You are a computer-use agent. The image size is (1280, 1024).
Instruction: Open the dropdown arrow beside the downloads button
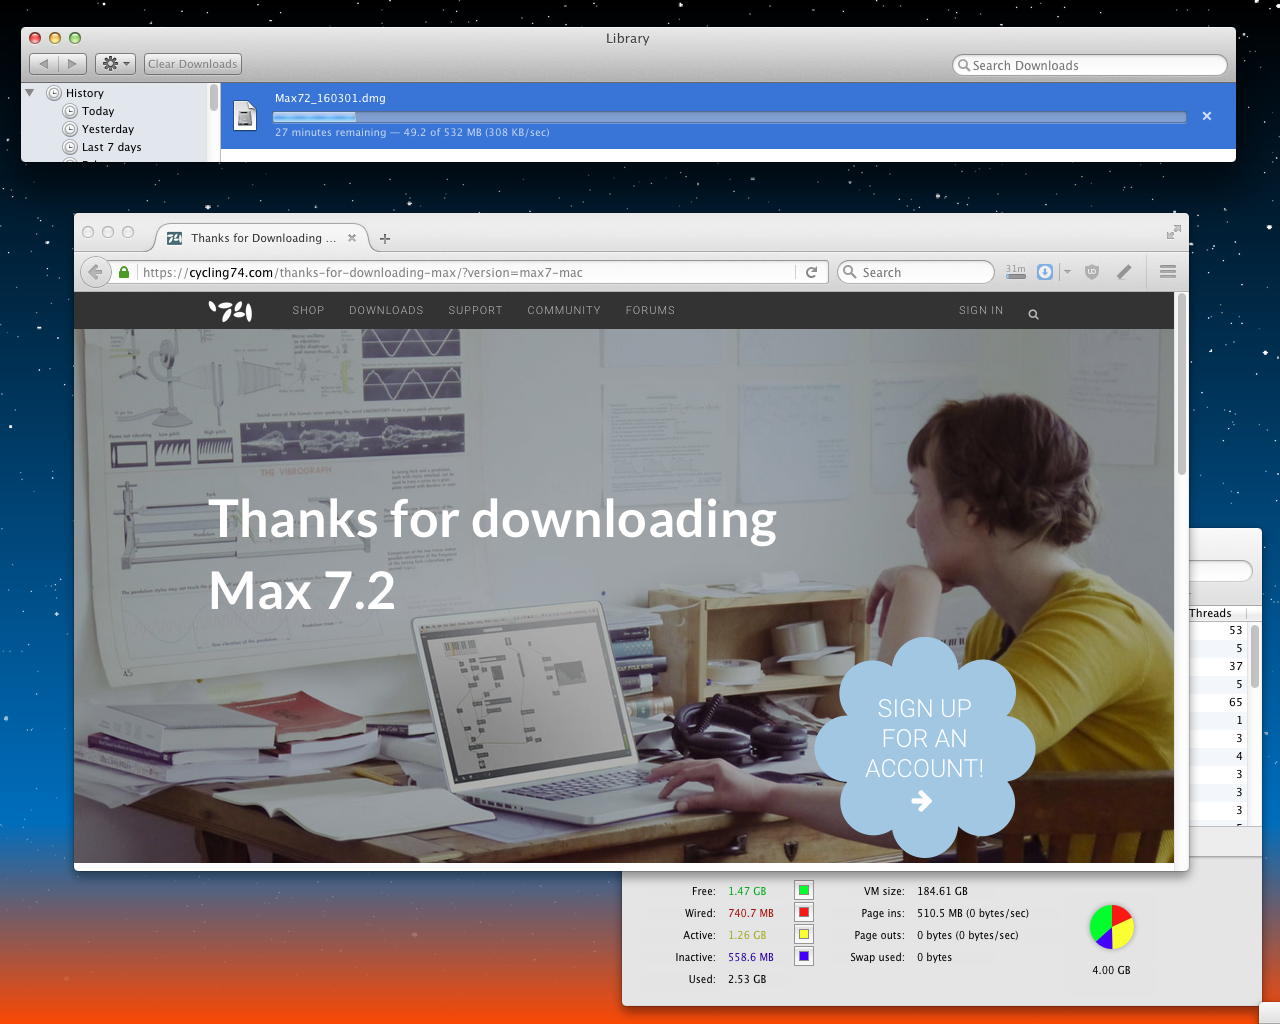click(1067, 272)
